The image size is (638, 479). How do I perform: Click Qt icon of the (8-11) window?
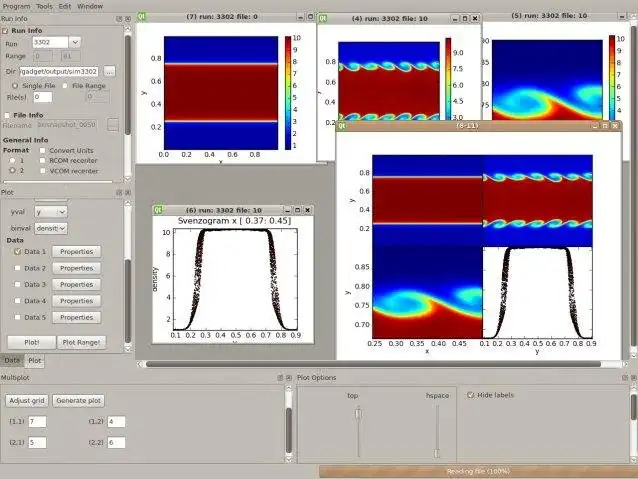pos(342,126)
